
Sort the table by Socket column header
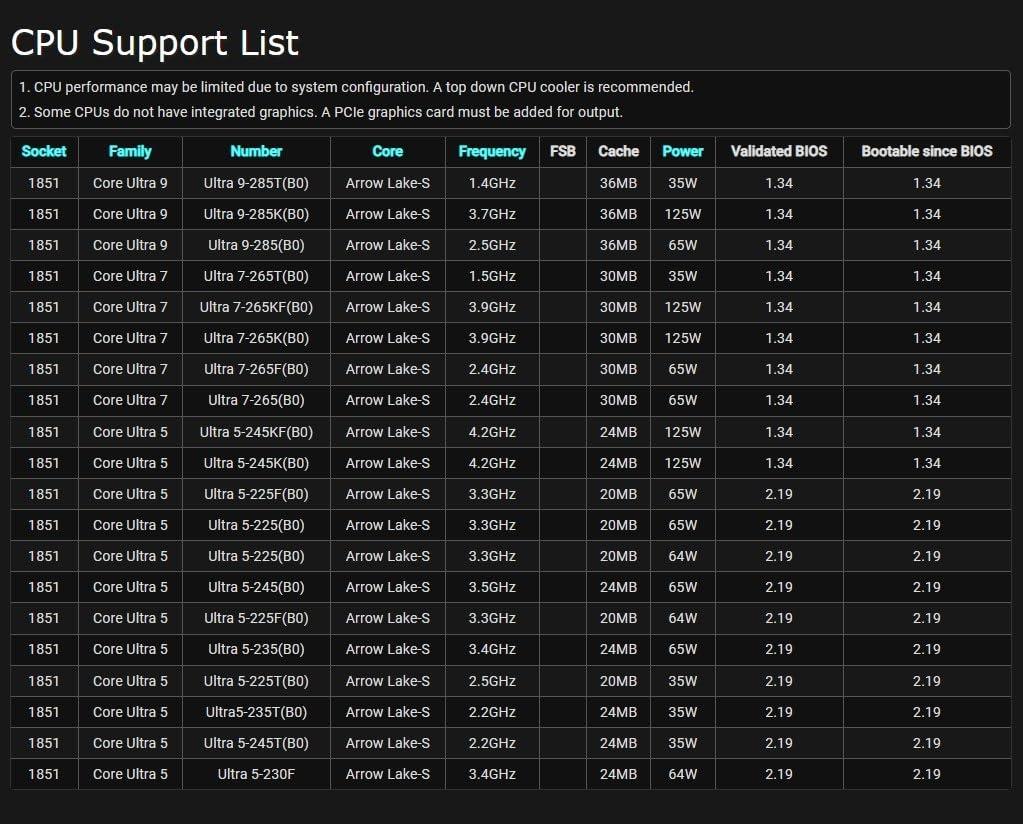coord(44,151)
